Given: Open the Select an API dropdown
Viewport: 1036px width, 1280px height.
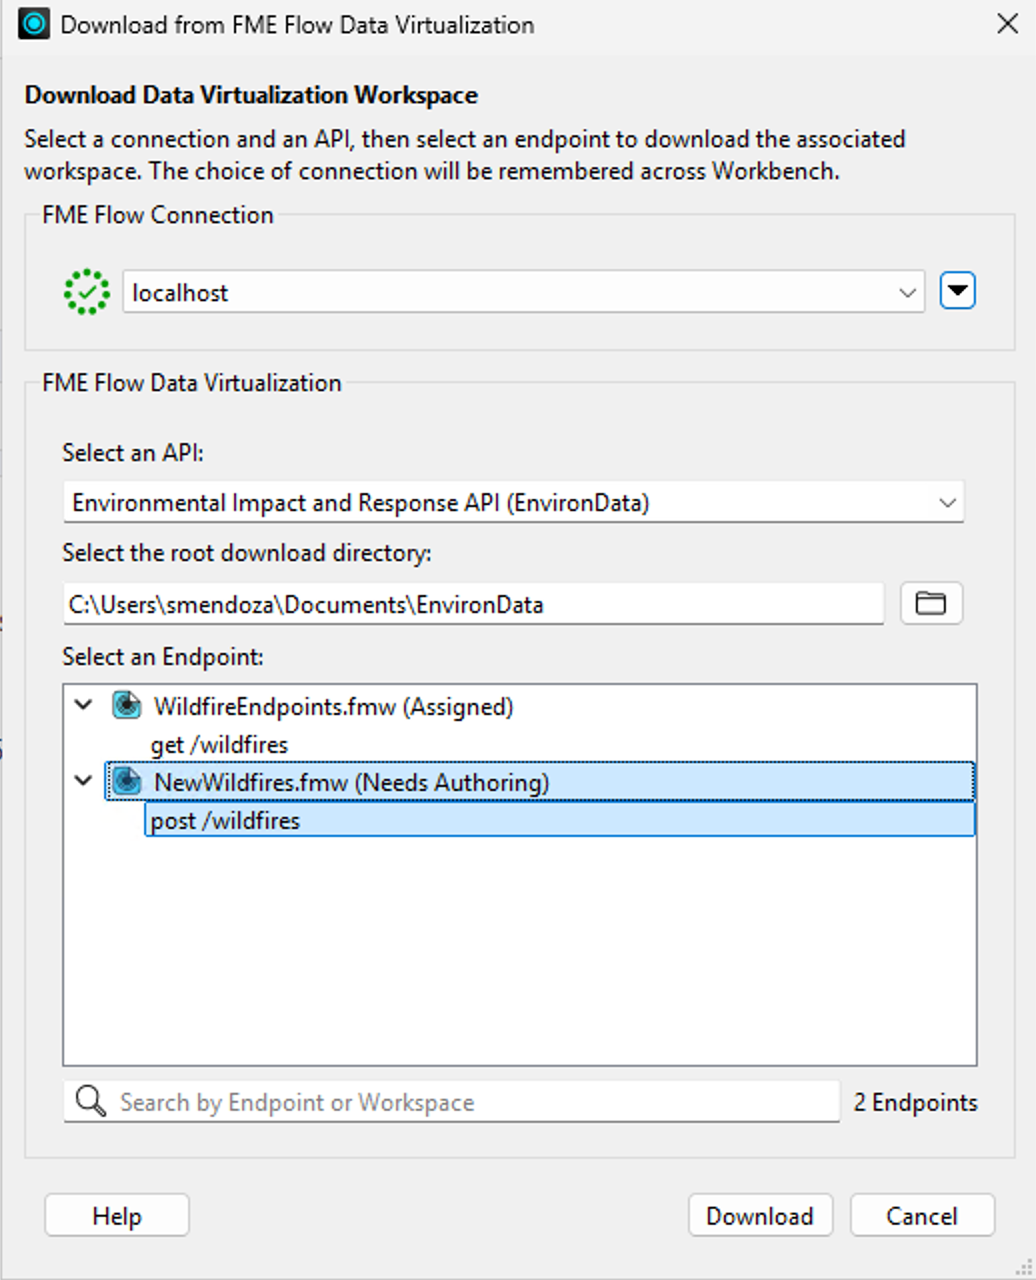Looking at the screenshot, I should (x=513, y=502).
